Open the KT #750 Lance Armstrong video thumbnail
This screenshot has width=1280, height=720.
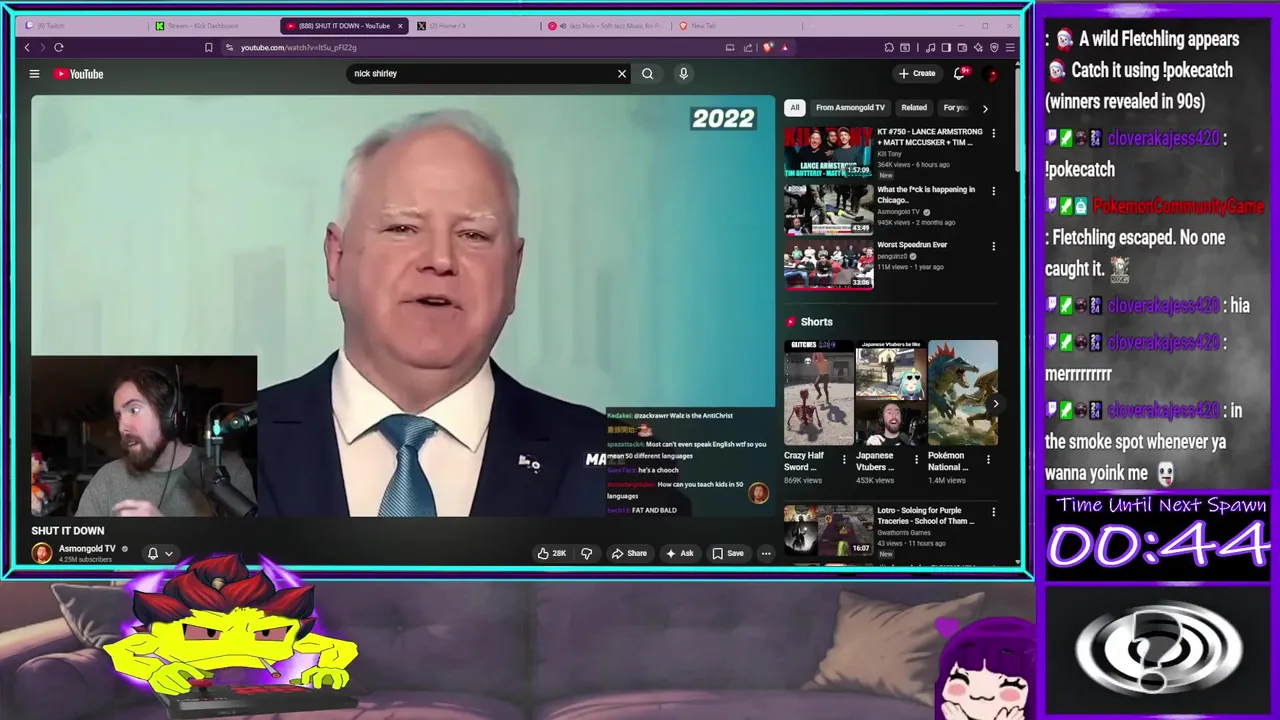[828, 152]
